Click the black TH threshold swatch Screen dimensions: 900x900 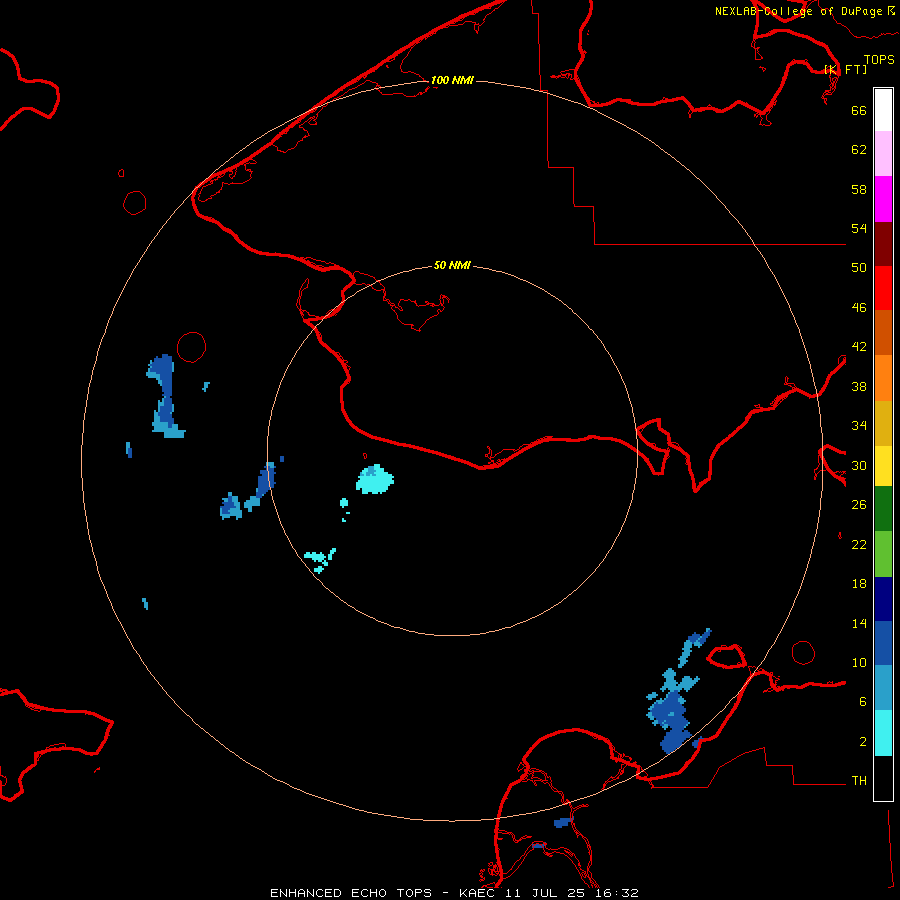[883, 778]
